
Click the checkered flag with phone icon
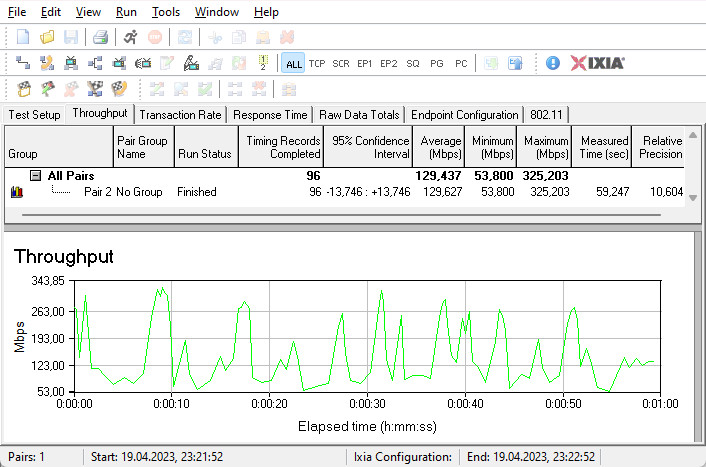[119, 89]
